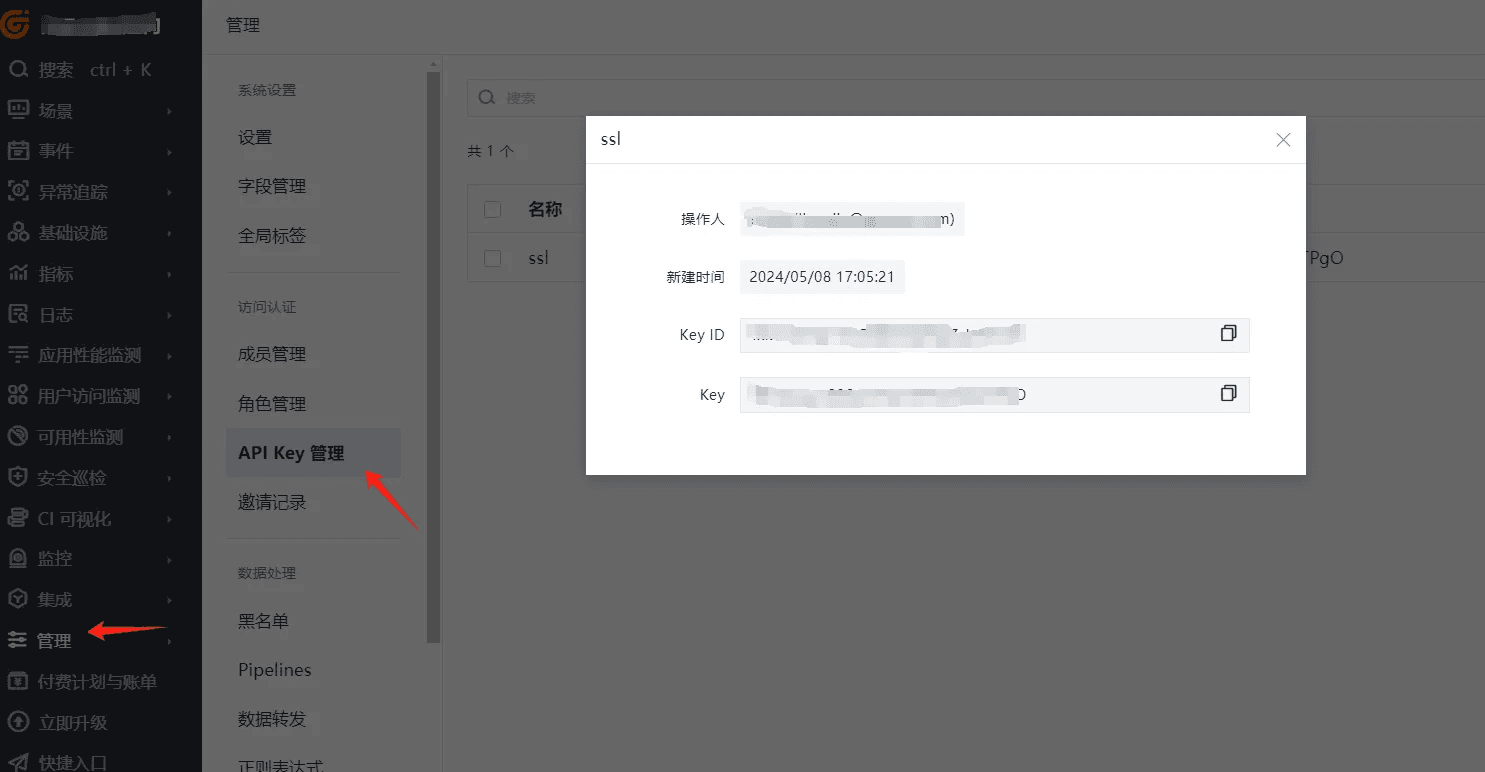Click the 可用性监测 icon

click(x=18, y=437)
